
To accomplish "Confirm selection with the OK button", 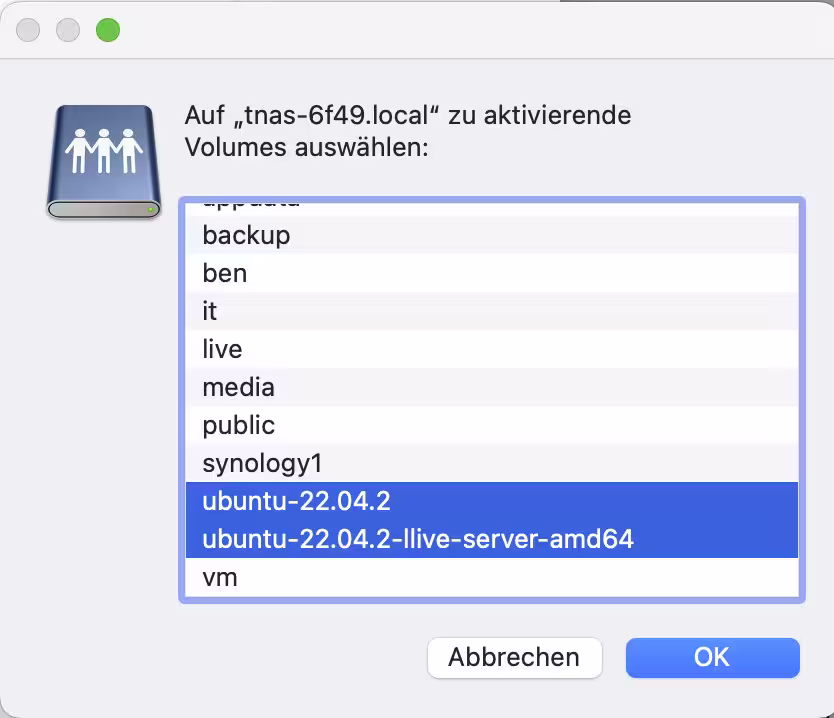I will point(713,658).
